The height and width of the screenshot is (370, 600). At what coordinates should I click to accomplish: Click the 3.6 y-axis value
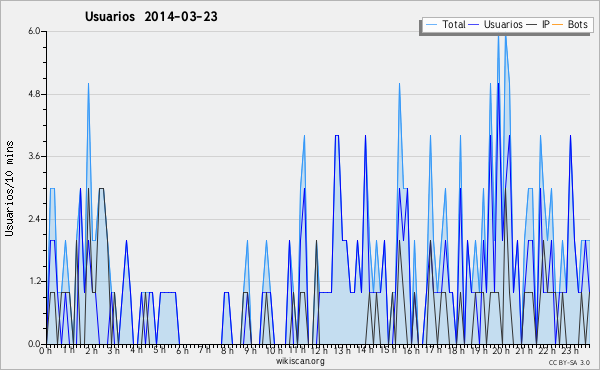click(34, 156)
